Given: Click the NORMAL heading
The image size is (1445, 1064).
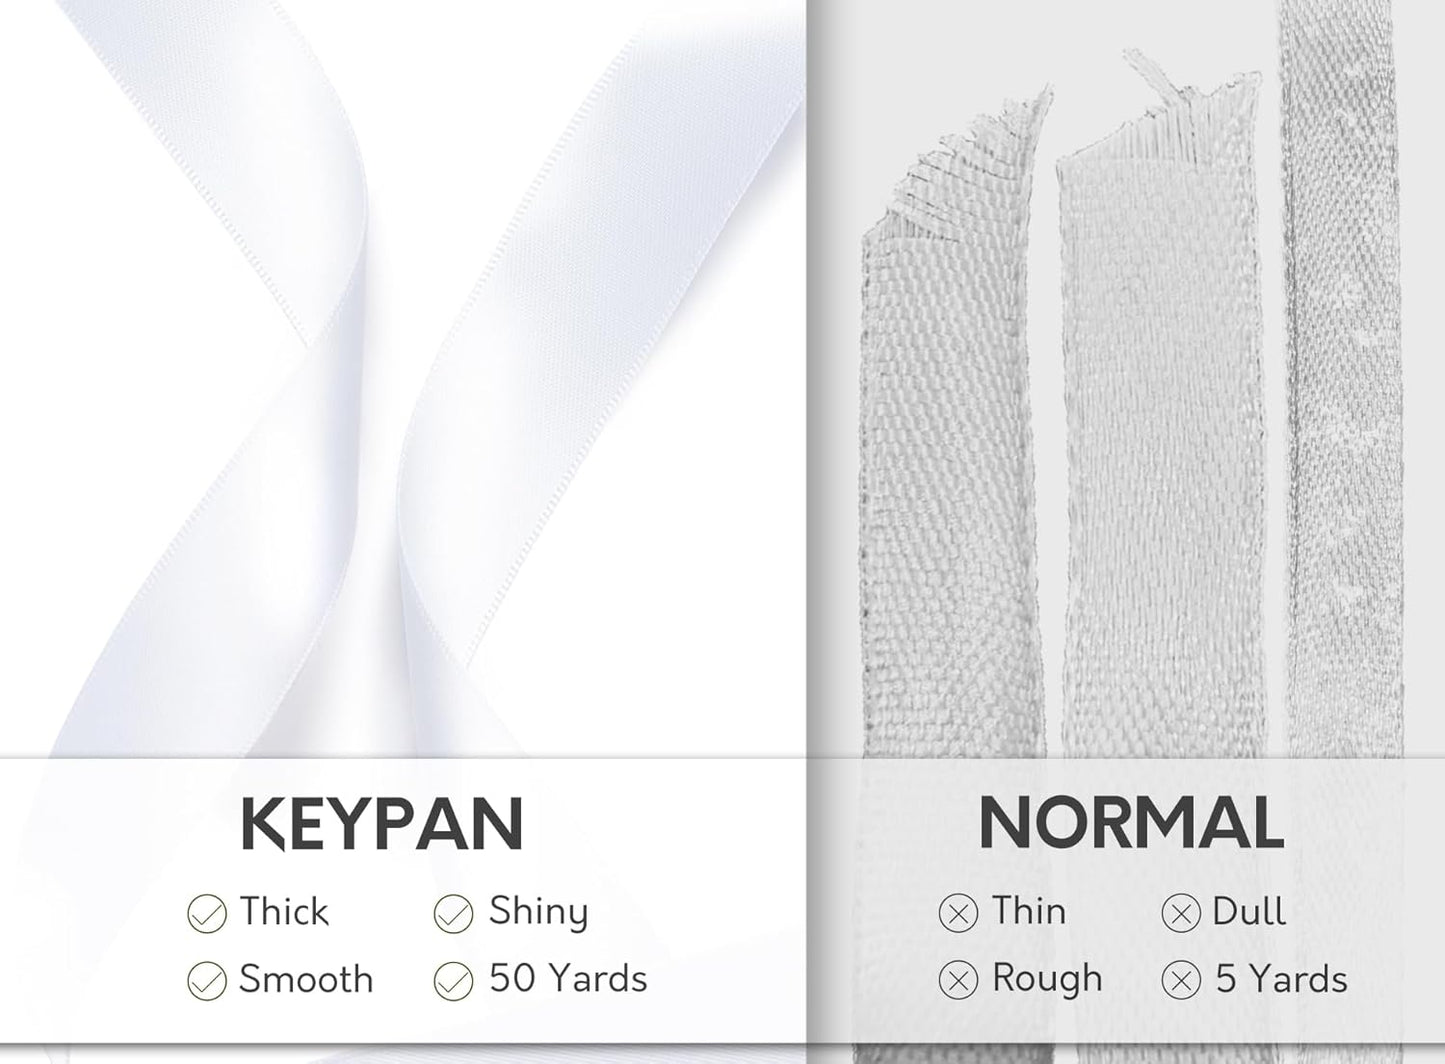Looking at the screenshot, I should point(1130,823).
